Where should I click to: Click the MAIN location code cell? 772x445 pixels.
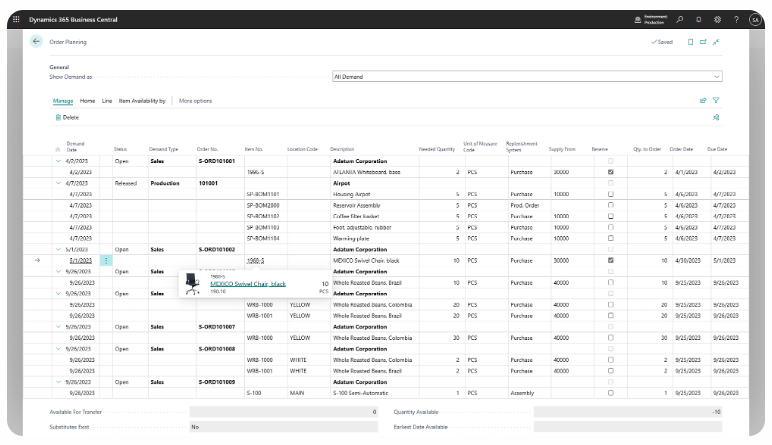[x=308, y=393]
